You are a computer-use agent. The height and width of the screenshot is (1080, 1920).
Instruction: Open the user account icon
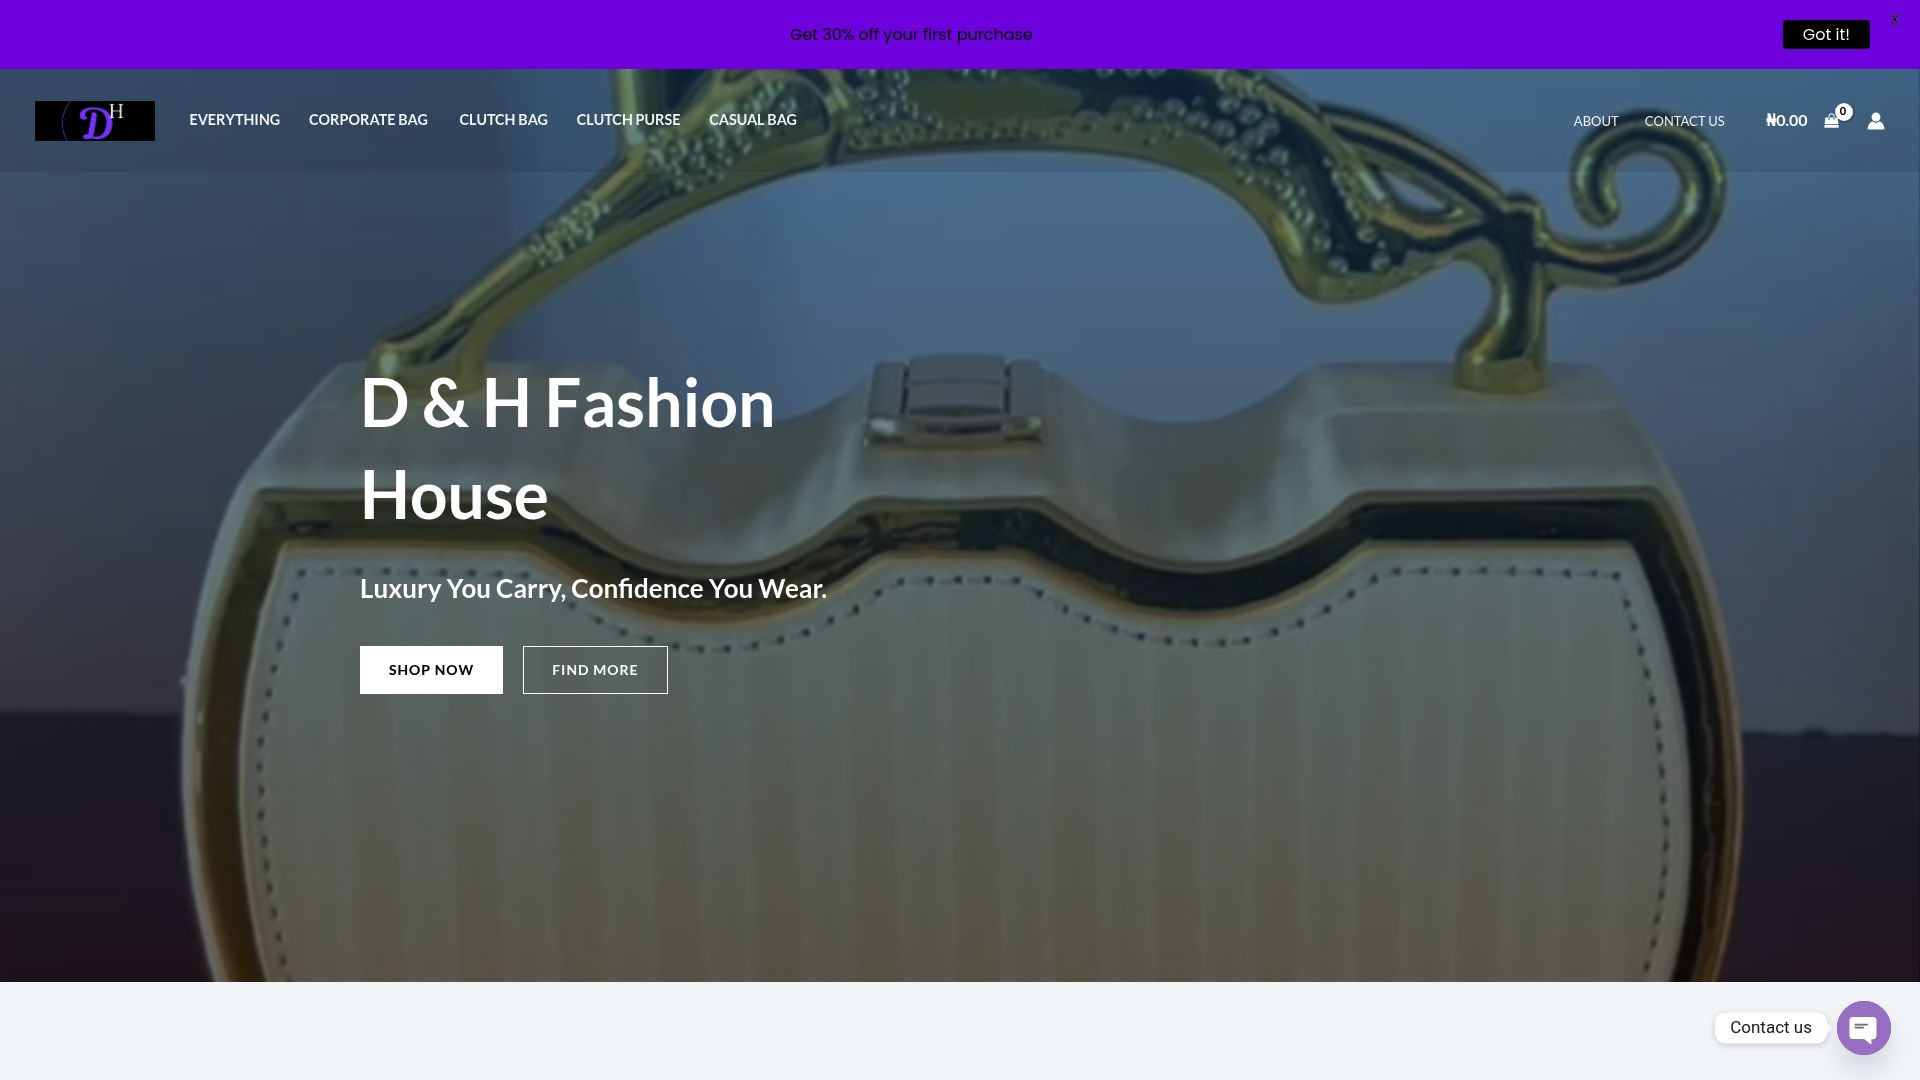point(1876,121)
